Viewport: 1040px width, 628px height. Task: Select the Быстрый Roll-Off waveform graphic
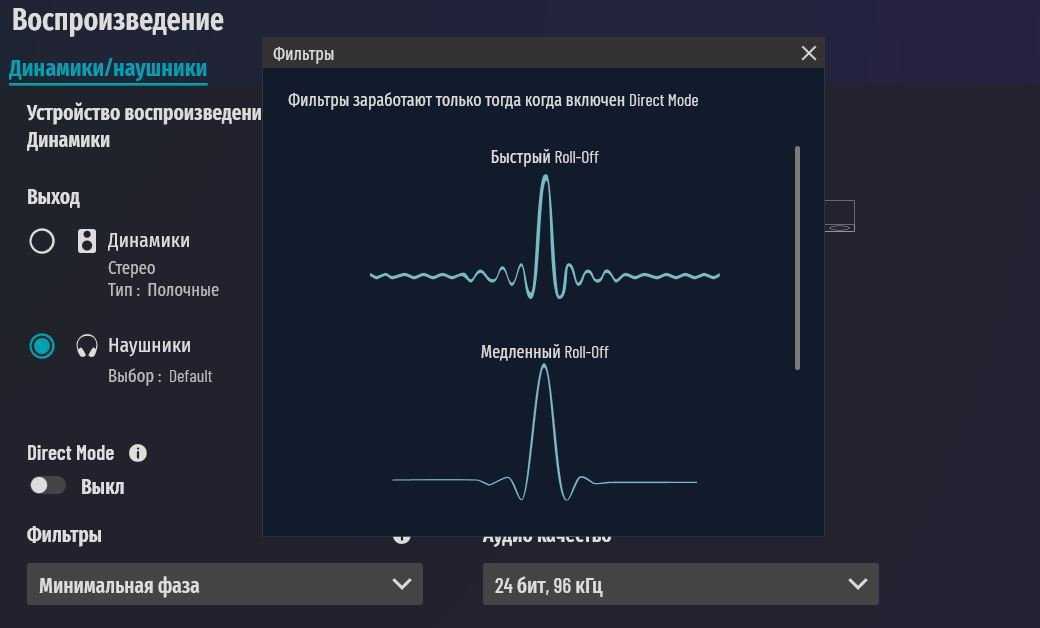(x=544, y=240)
